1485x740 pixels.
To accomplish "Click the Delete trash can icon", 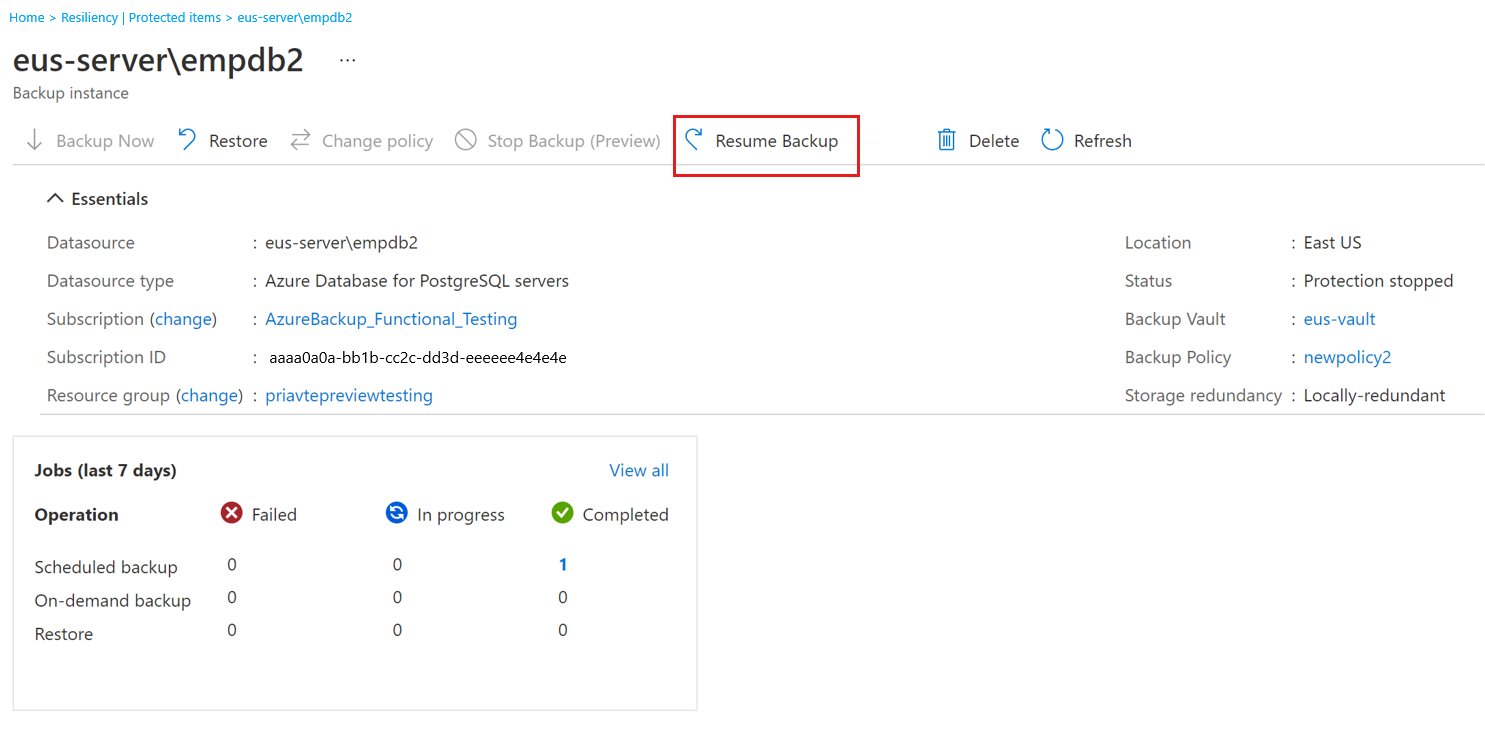I will [x=946, y=140].
